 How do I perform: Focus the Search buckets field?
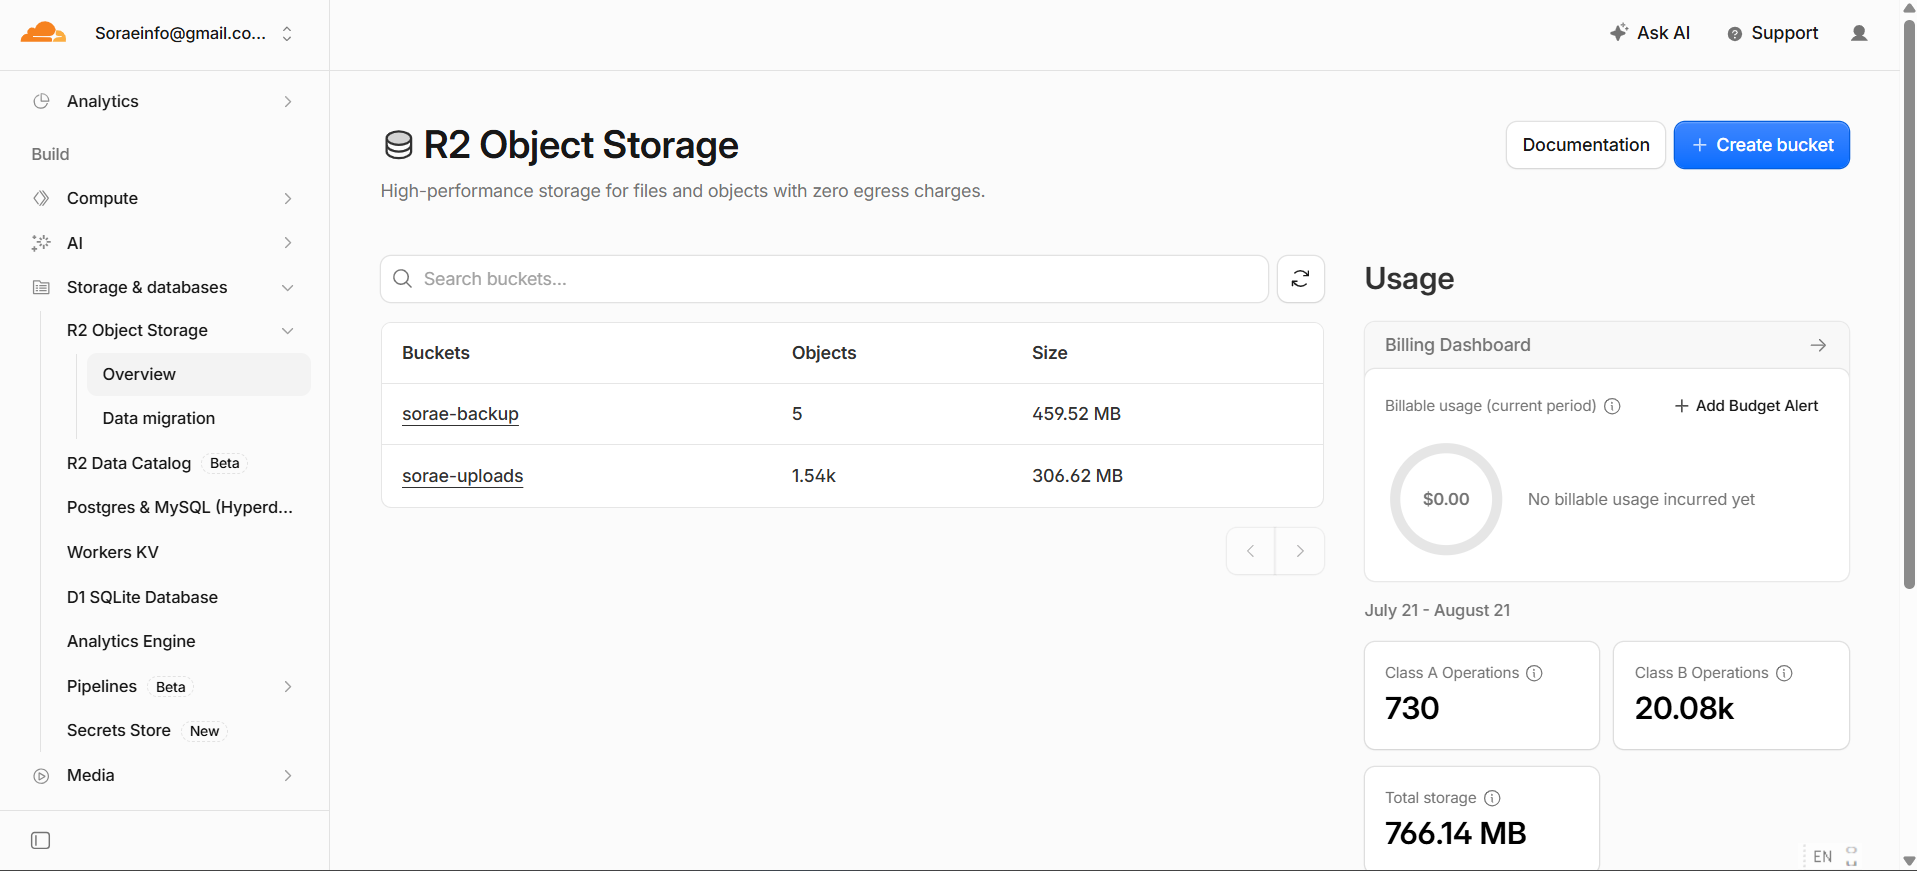[825, 279]
